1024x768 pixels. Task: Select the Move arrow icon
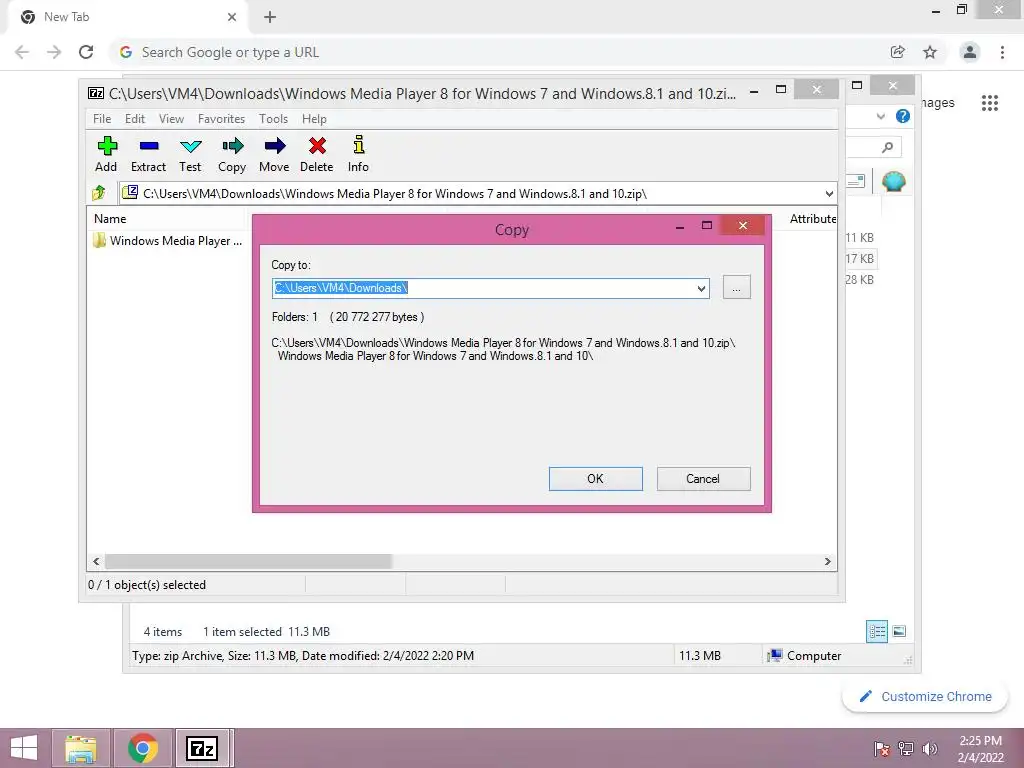[x=274, y=146]
